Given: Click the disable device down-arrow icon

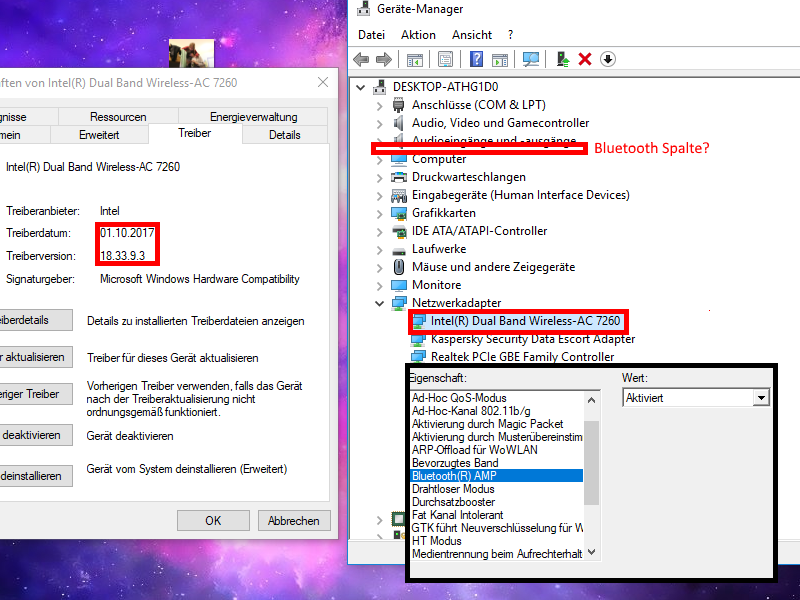Looking at the screenshot, I should [x=606, y=60].
